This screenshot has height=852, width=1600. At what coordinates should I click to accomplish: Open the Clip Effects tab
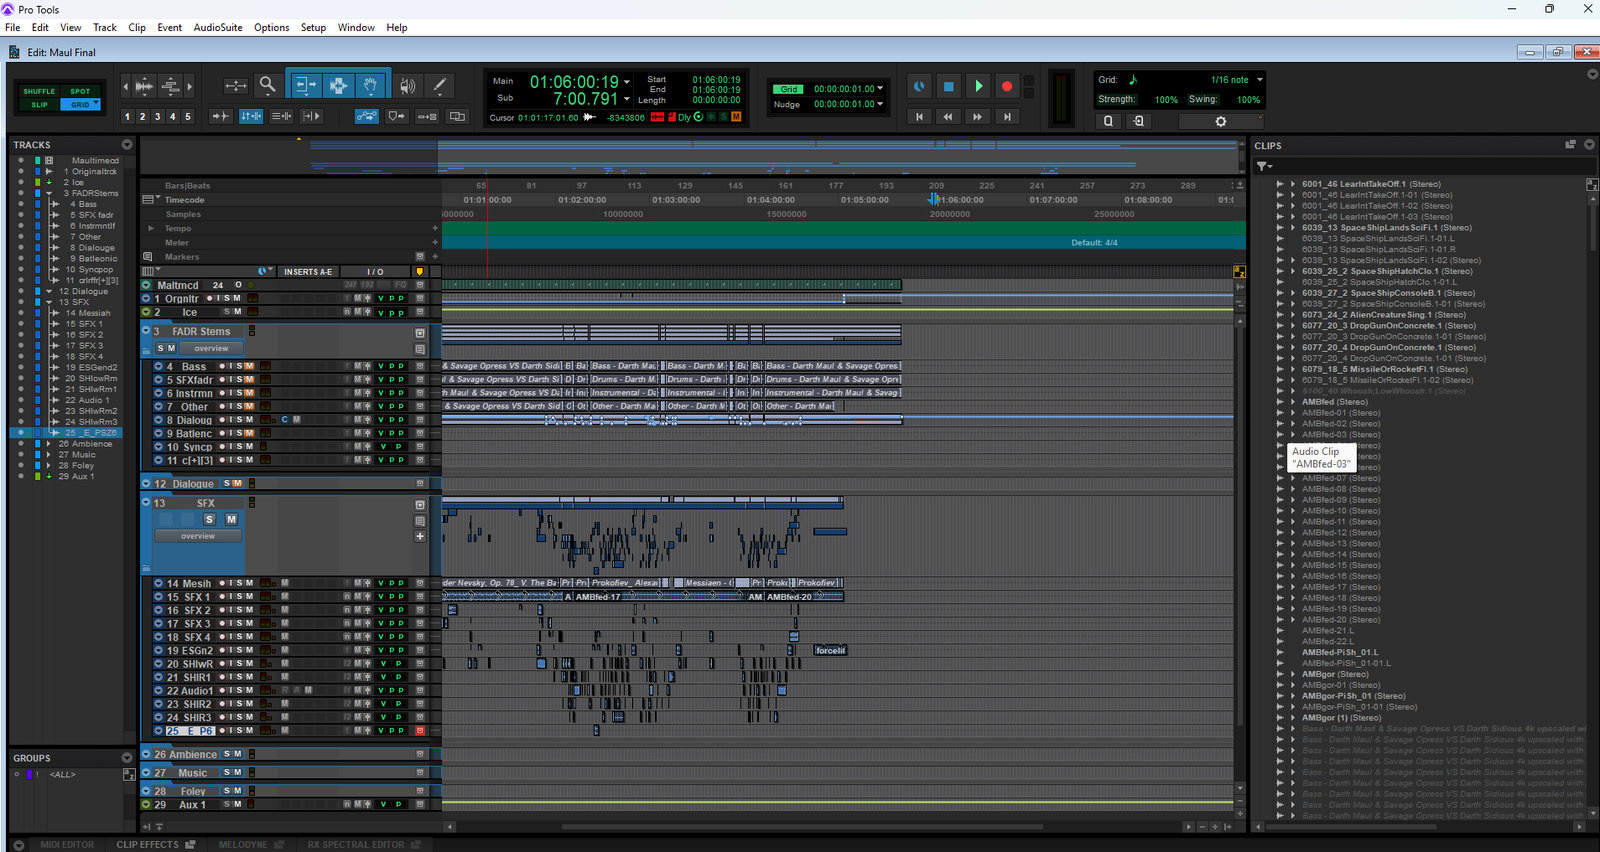[x=148, y=845]
